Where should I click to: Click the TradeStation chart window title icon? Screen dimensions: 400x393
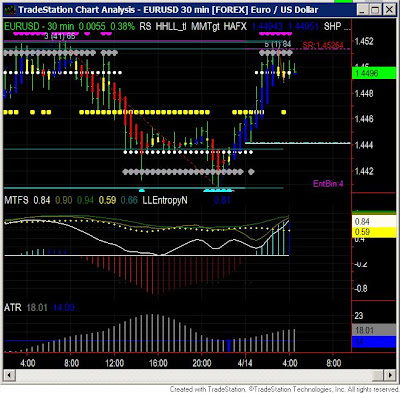tap(9, 9)
